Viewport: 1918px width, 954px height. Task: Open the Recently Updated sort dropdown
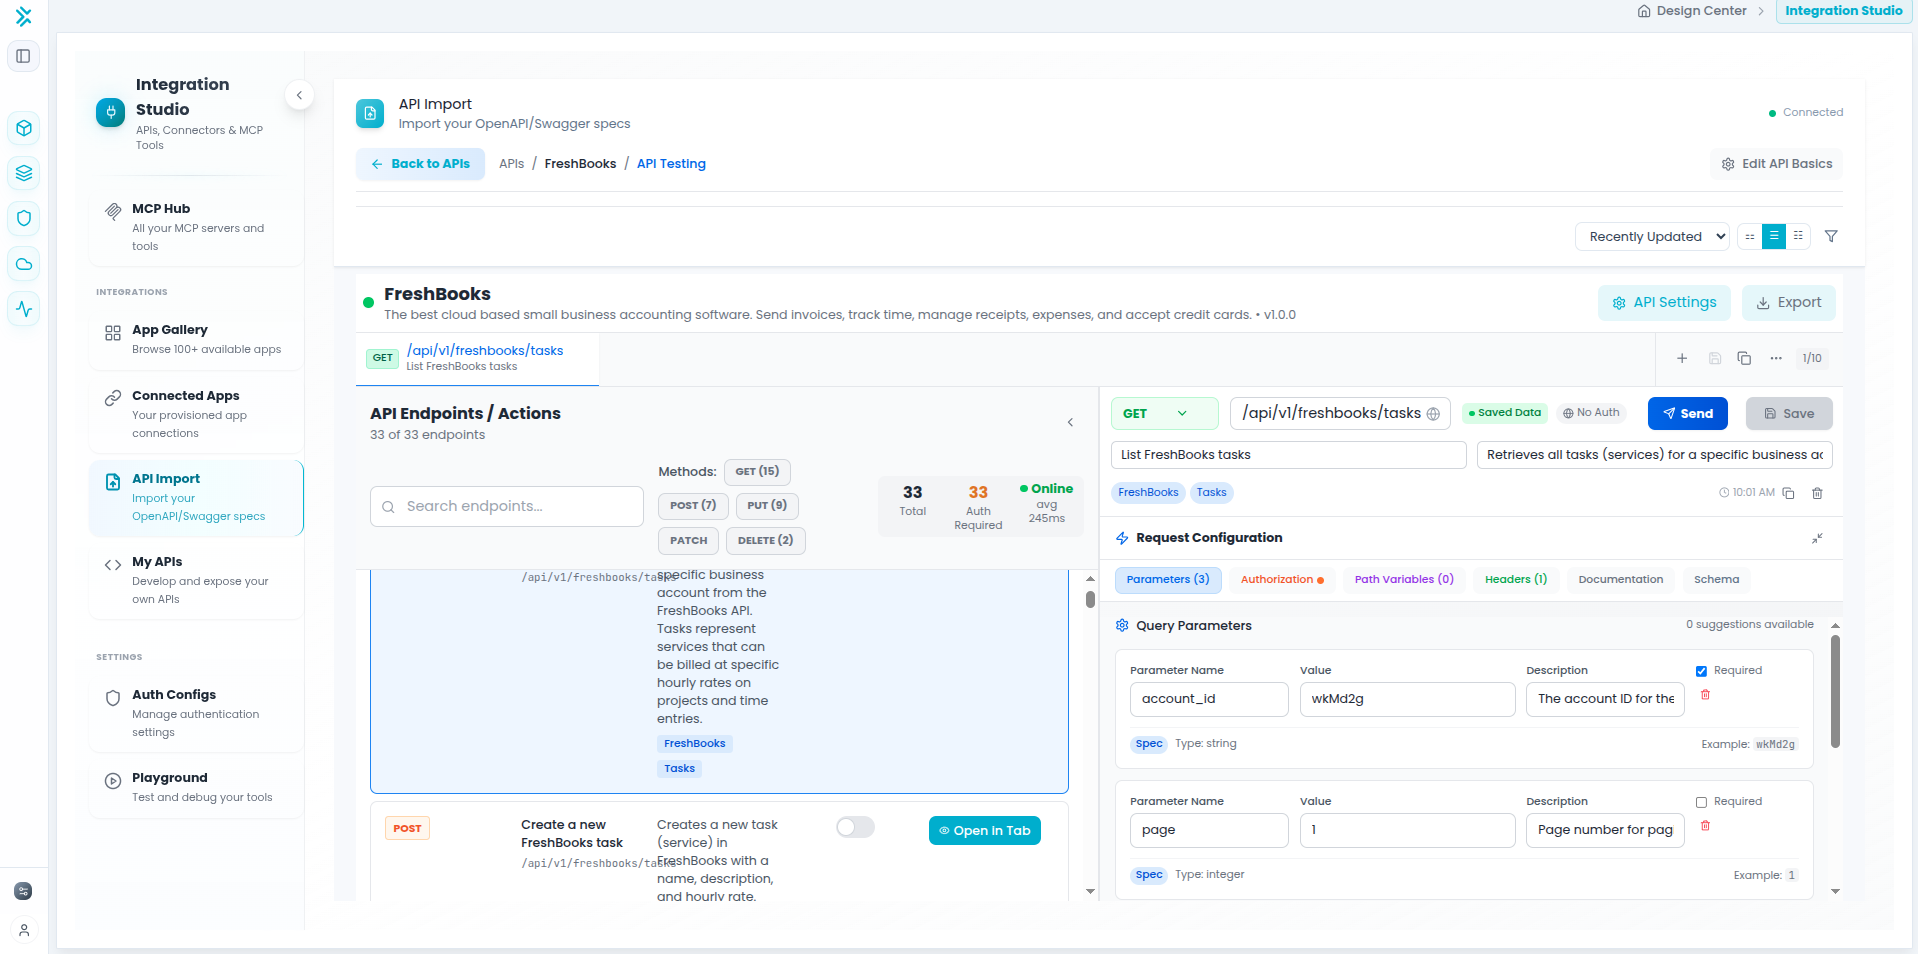[1652, 236]
